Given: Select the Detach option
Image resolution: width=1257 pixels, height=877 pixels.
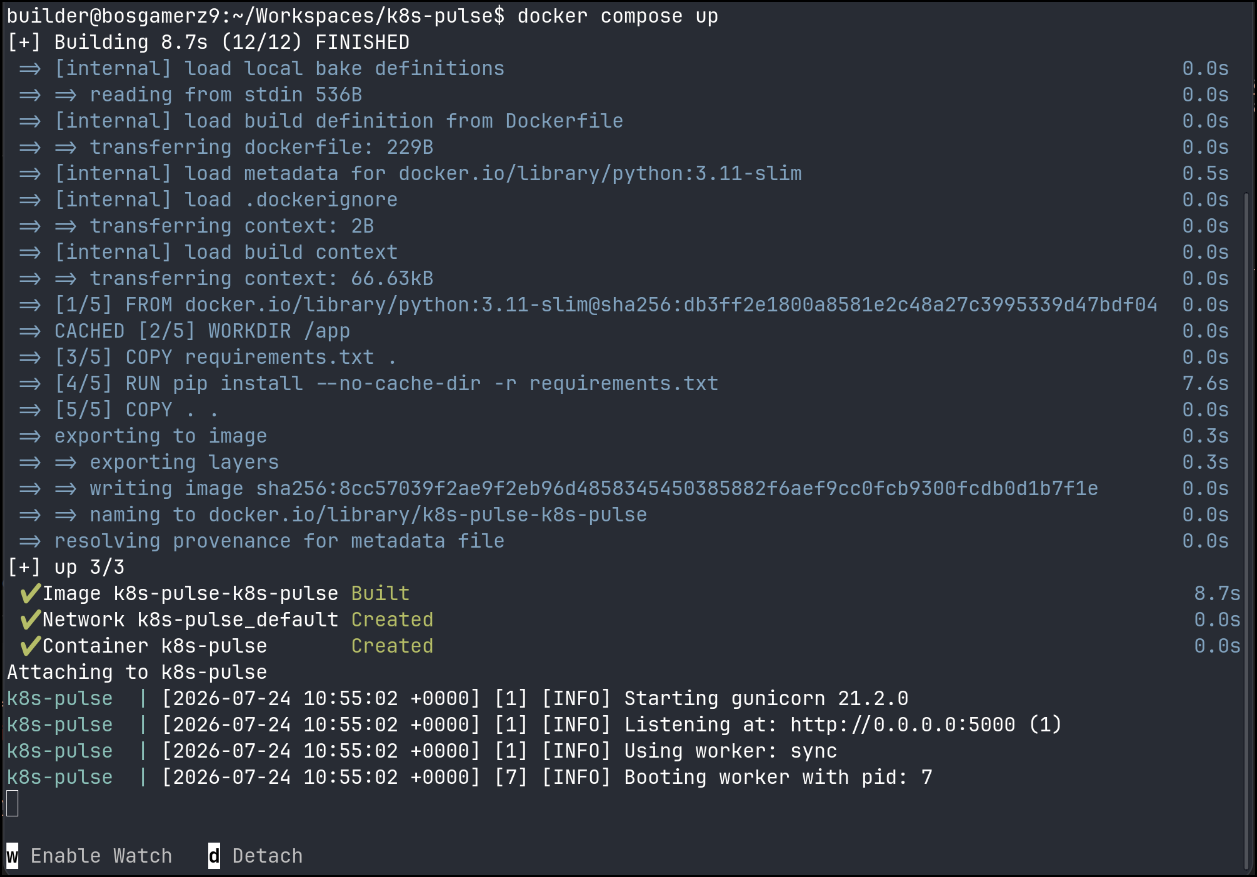Looking at the screenshot, I should tap(267, 856).
